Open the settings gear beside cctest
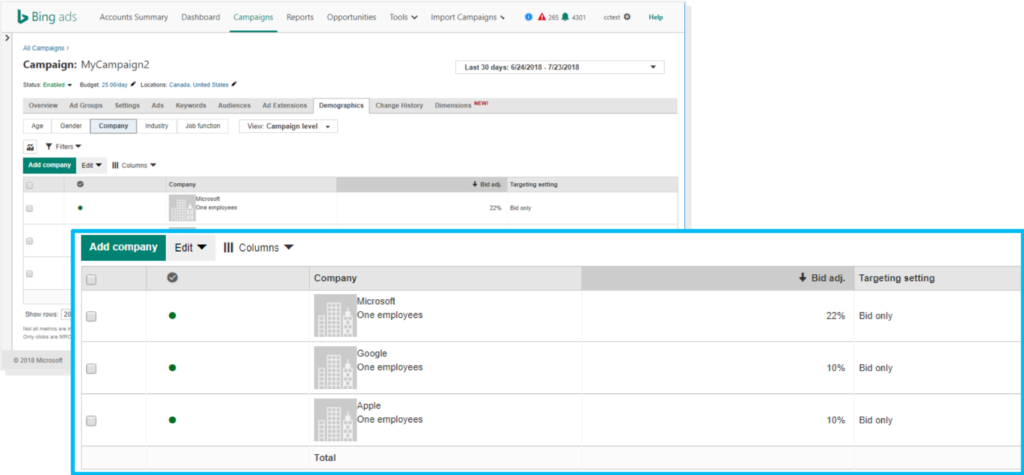This screenshot has width=1024, height=475. tap(627, 17)
